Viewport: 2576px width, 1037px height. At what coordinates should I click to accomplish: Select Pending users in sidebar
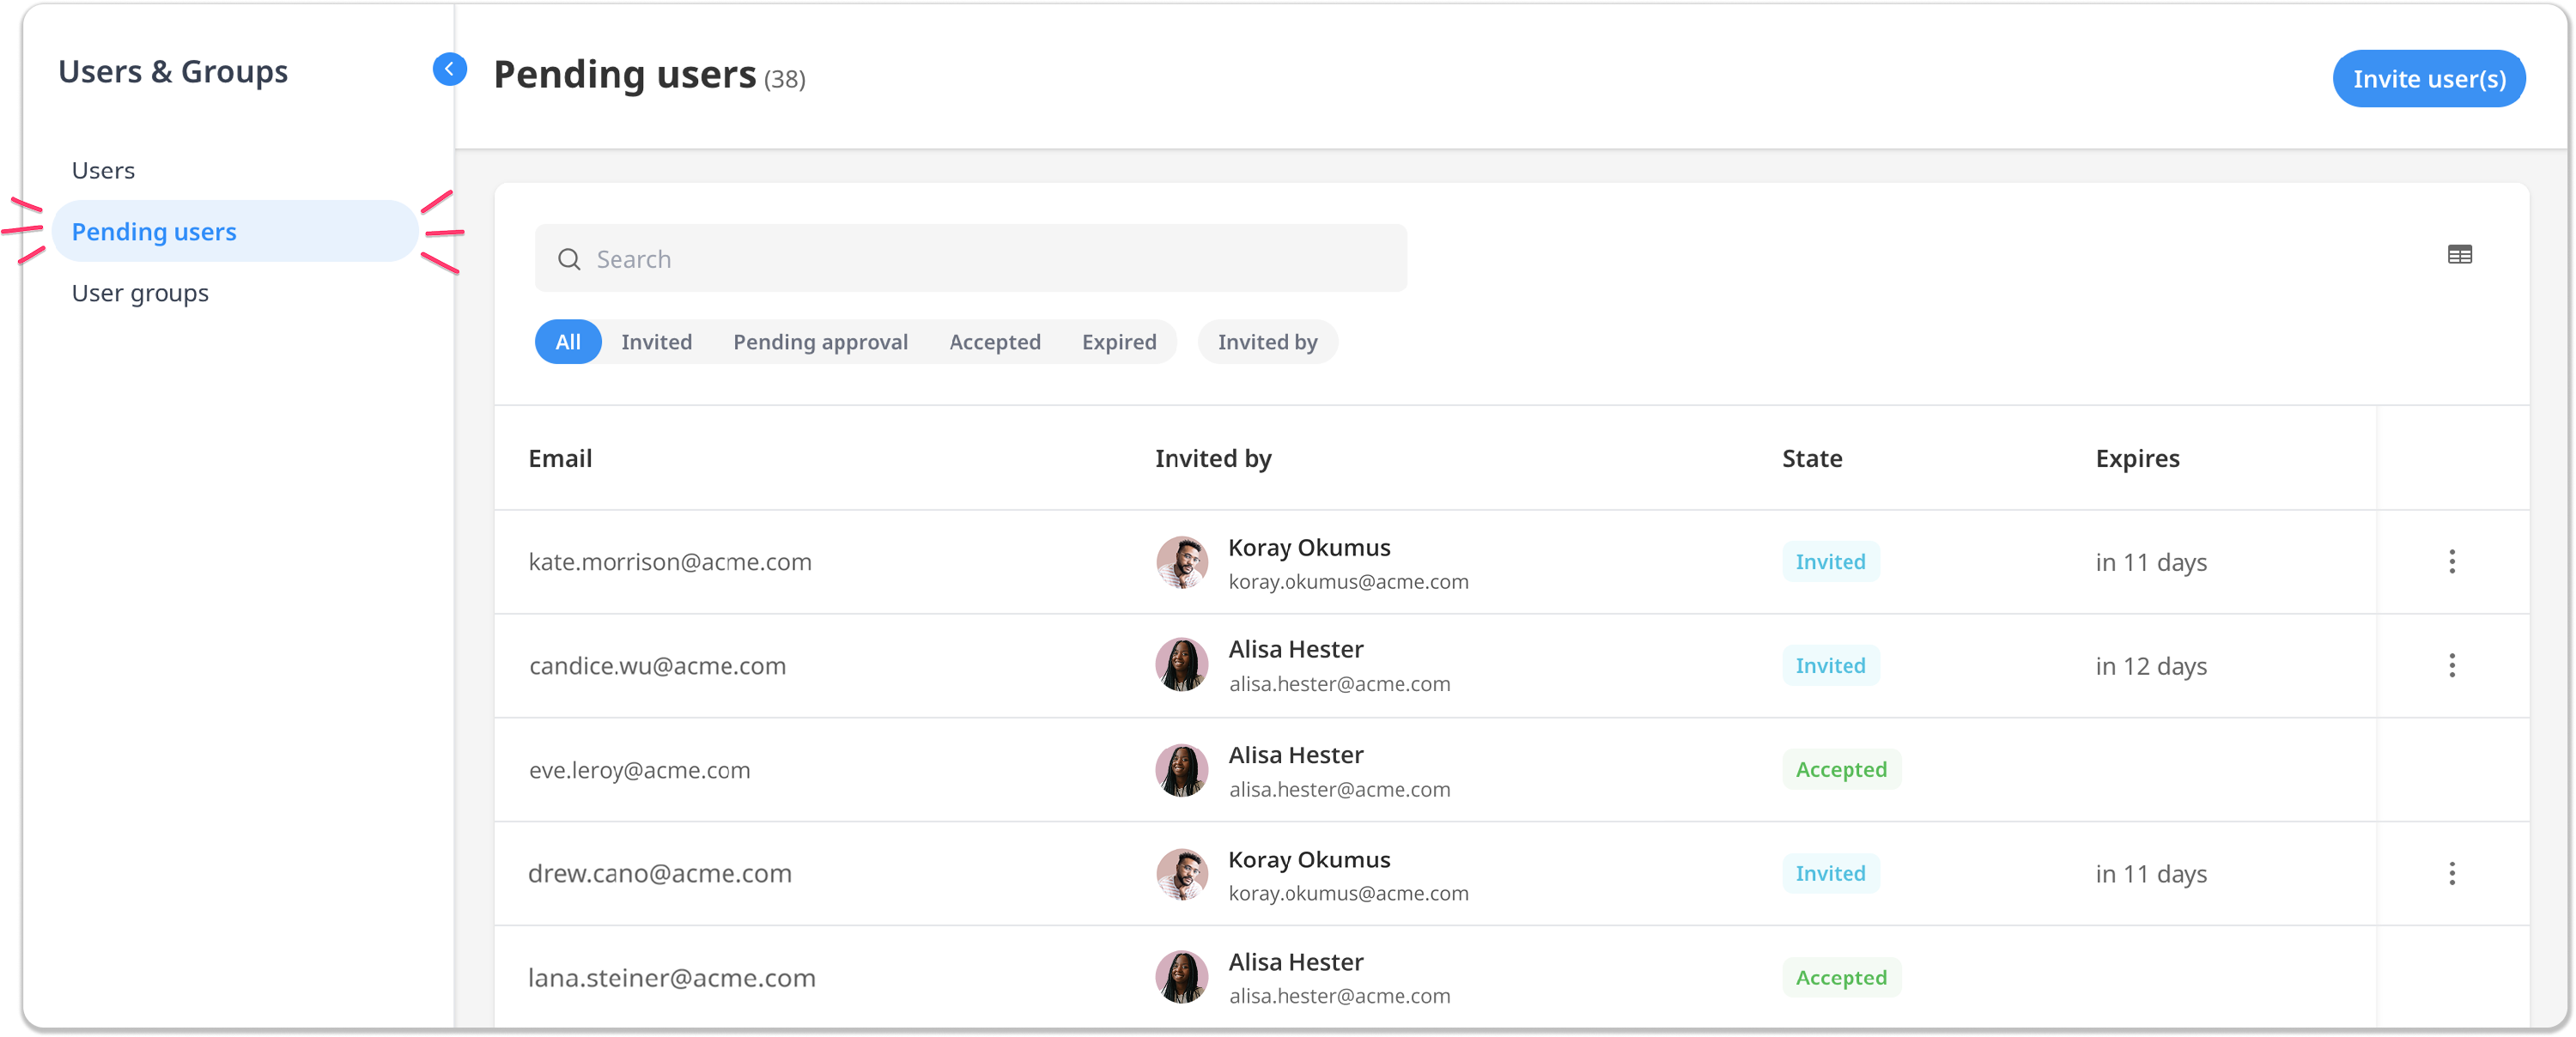(154, 232)
